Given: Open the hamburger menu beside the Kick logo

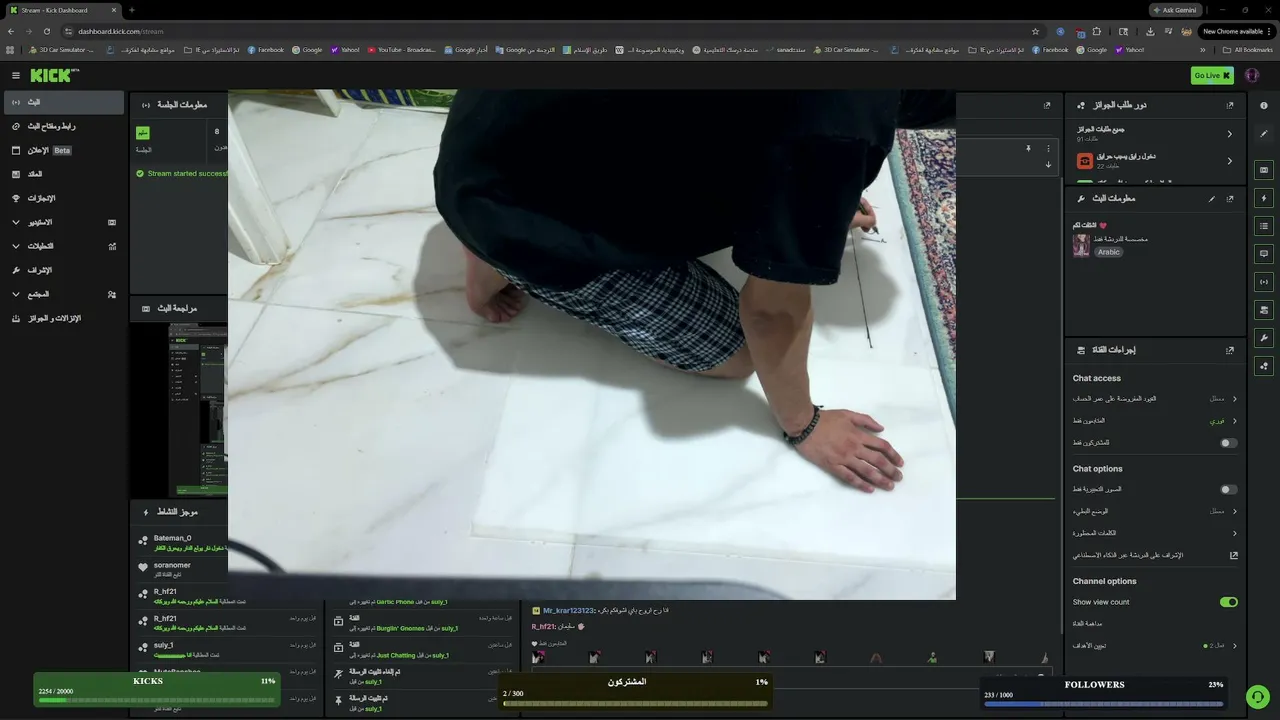Looking at the screenshot, I should (x=16, y=75).
